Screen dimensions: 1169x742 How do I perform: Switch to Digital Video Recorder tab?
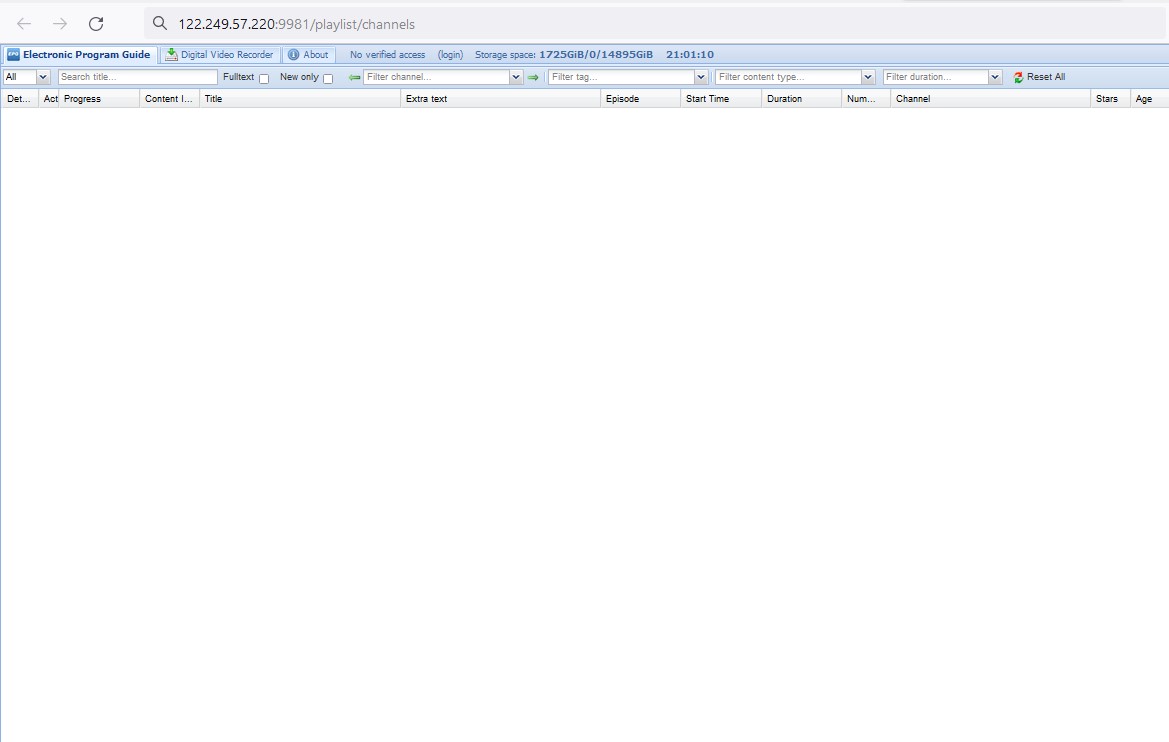[x=220, y=54]
